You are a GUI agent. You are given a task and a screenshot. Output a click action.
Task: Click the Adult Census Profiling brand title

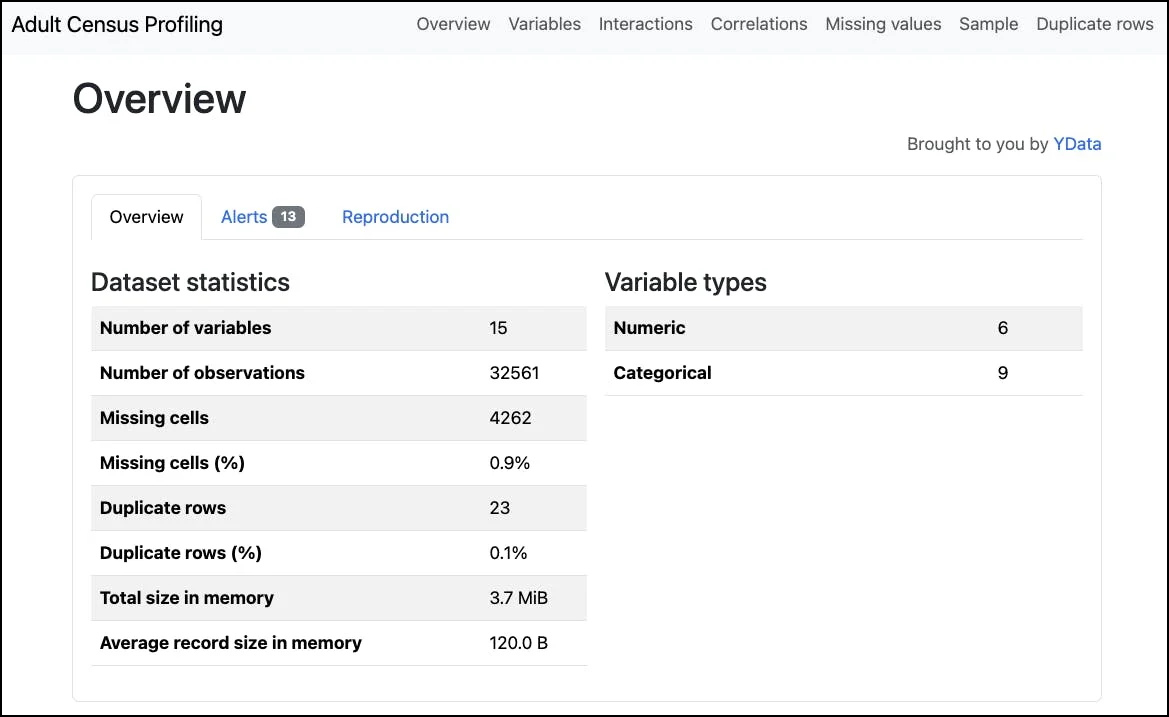point(117,24)
